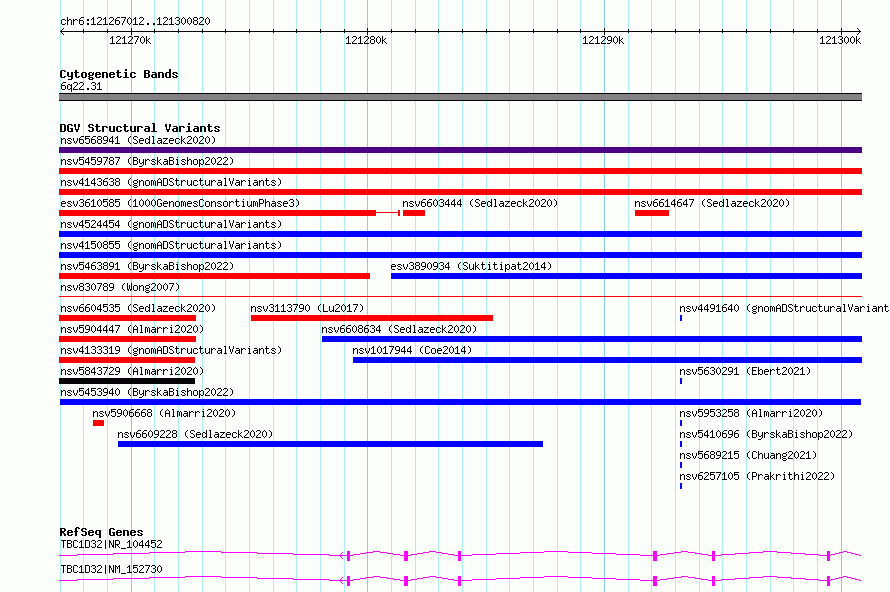The height and width of the screenshot is (592, 890).
Task: Open variant nsv5463891 (ByrskaBishop2022) label
Action: coord(147,266)
